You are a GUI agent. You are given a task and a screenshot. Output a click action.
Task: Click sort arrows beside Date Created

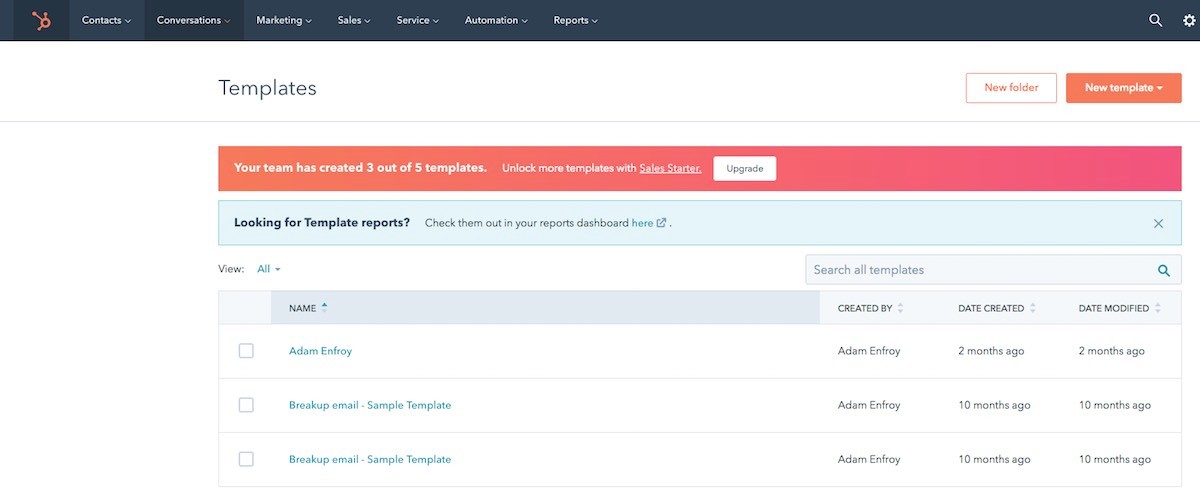point(1032,308)
